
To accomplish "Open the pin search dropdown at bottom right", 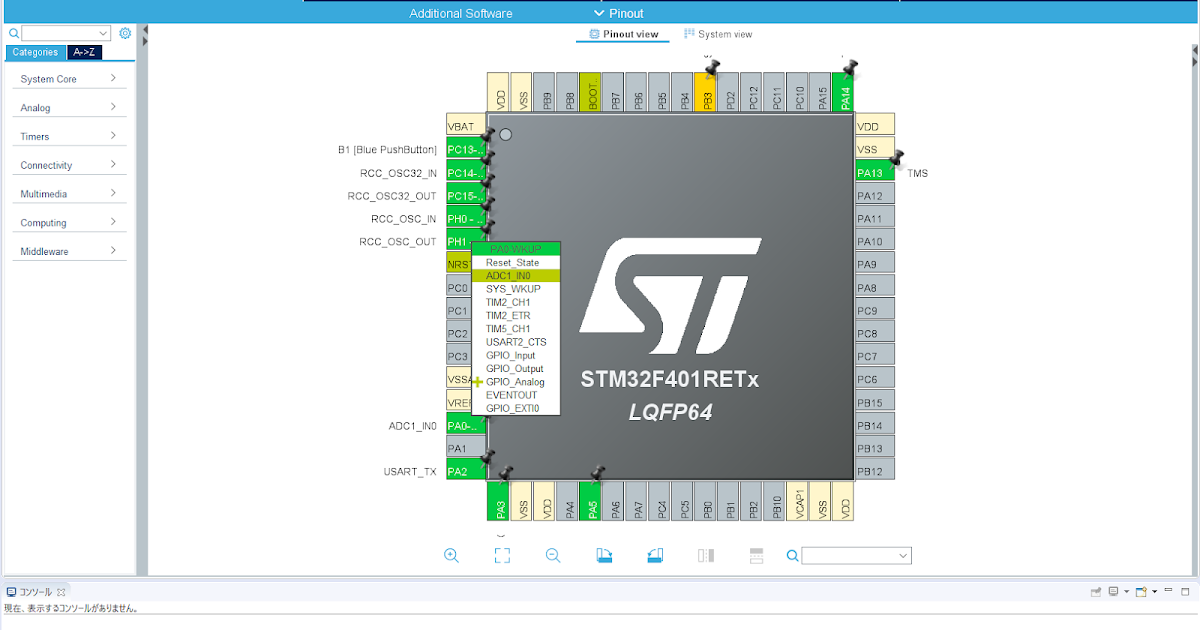I will (901, 555).
